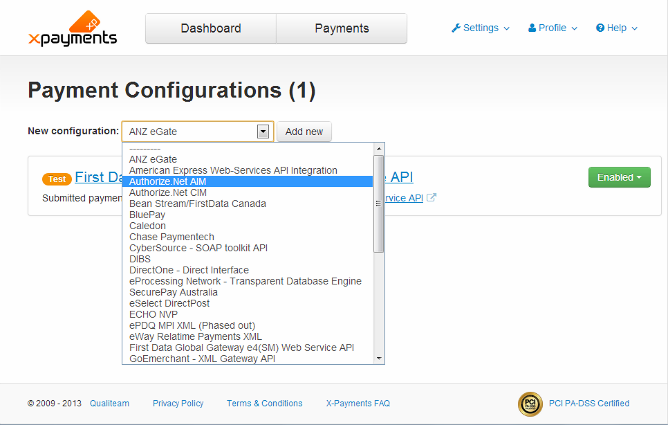Choose CyberSource - SOAP toolkit API
668x425 pixels.
[248, 248]
